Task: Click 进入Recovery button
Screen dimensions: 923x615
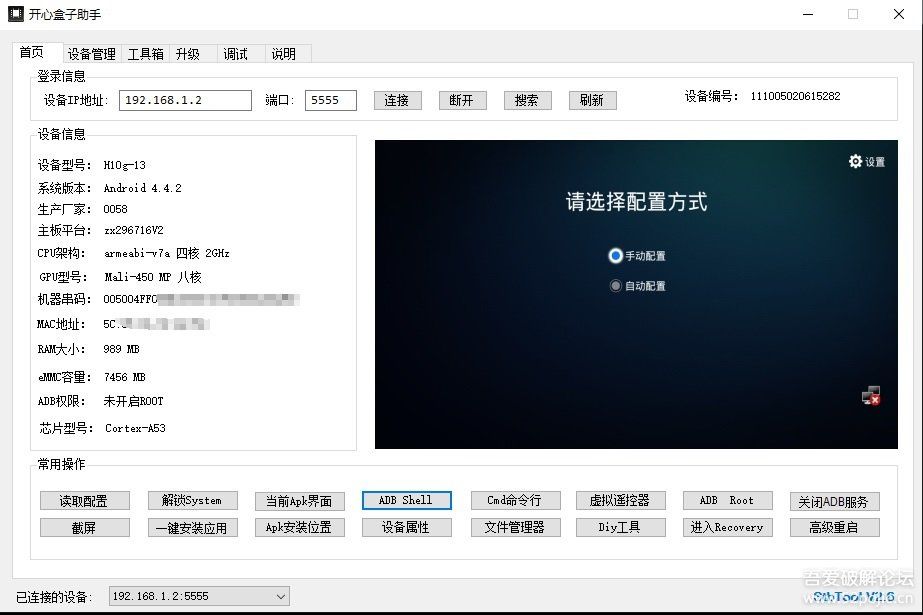Action: [x=726, y=528]
